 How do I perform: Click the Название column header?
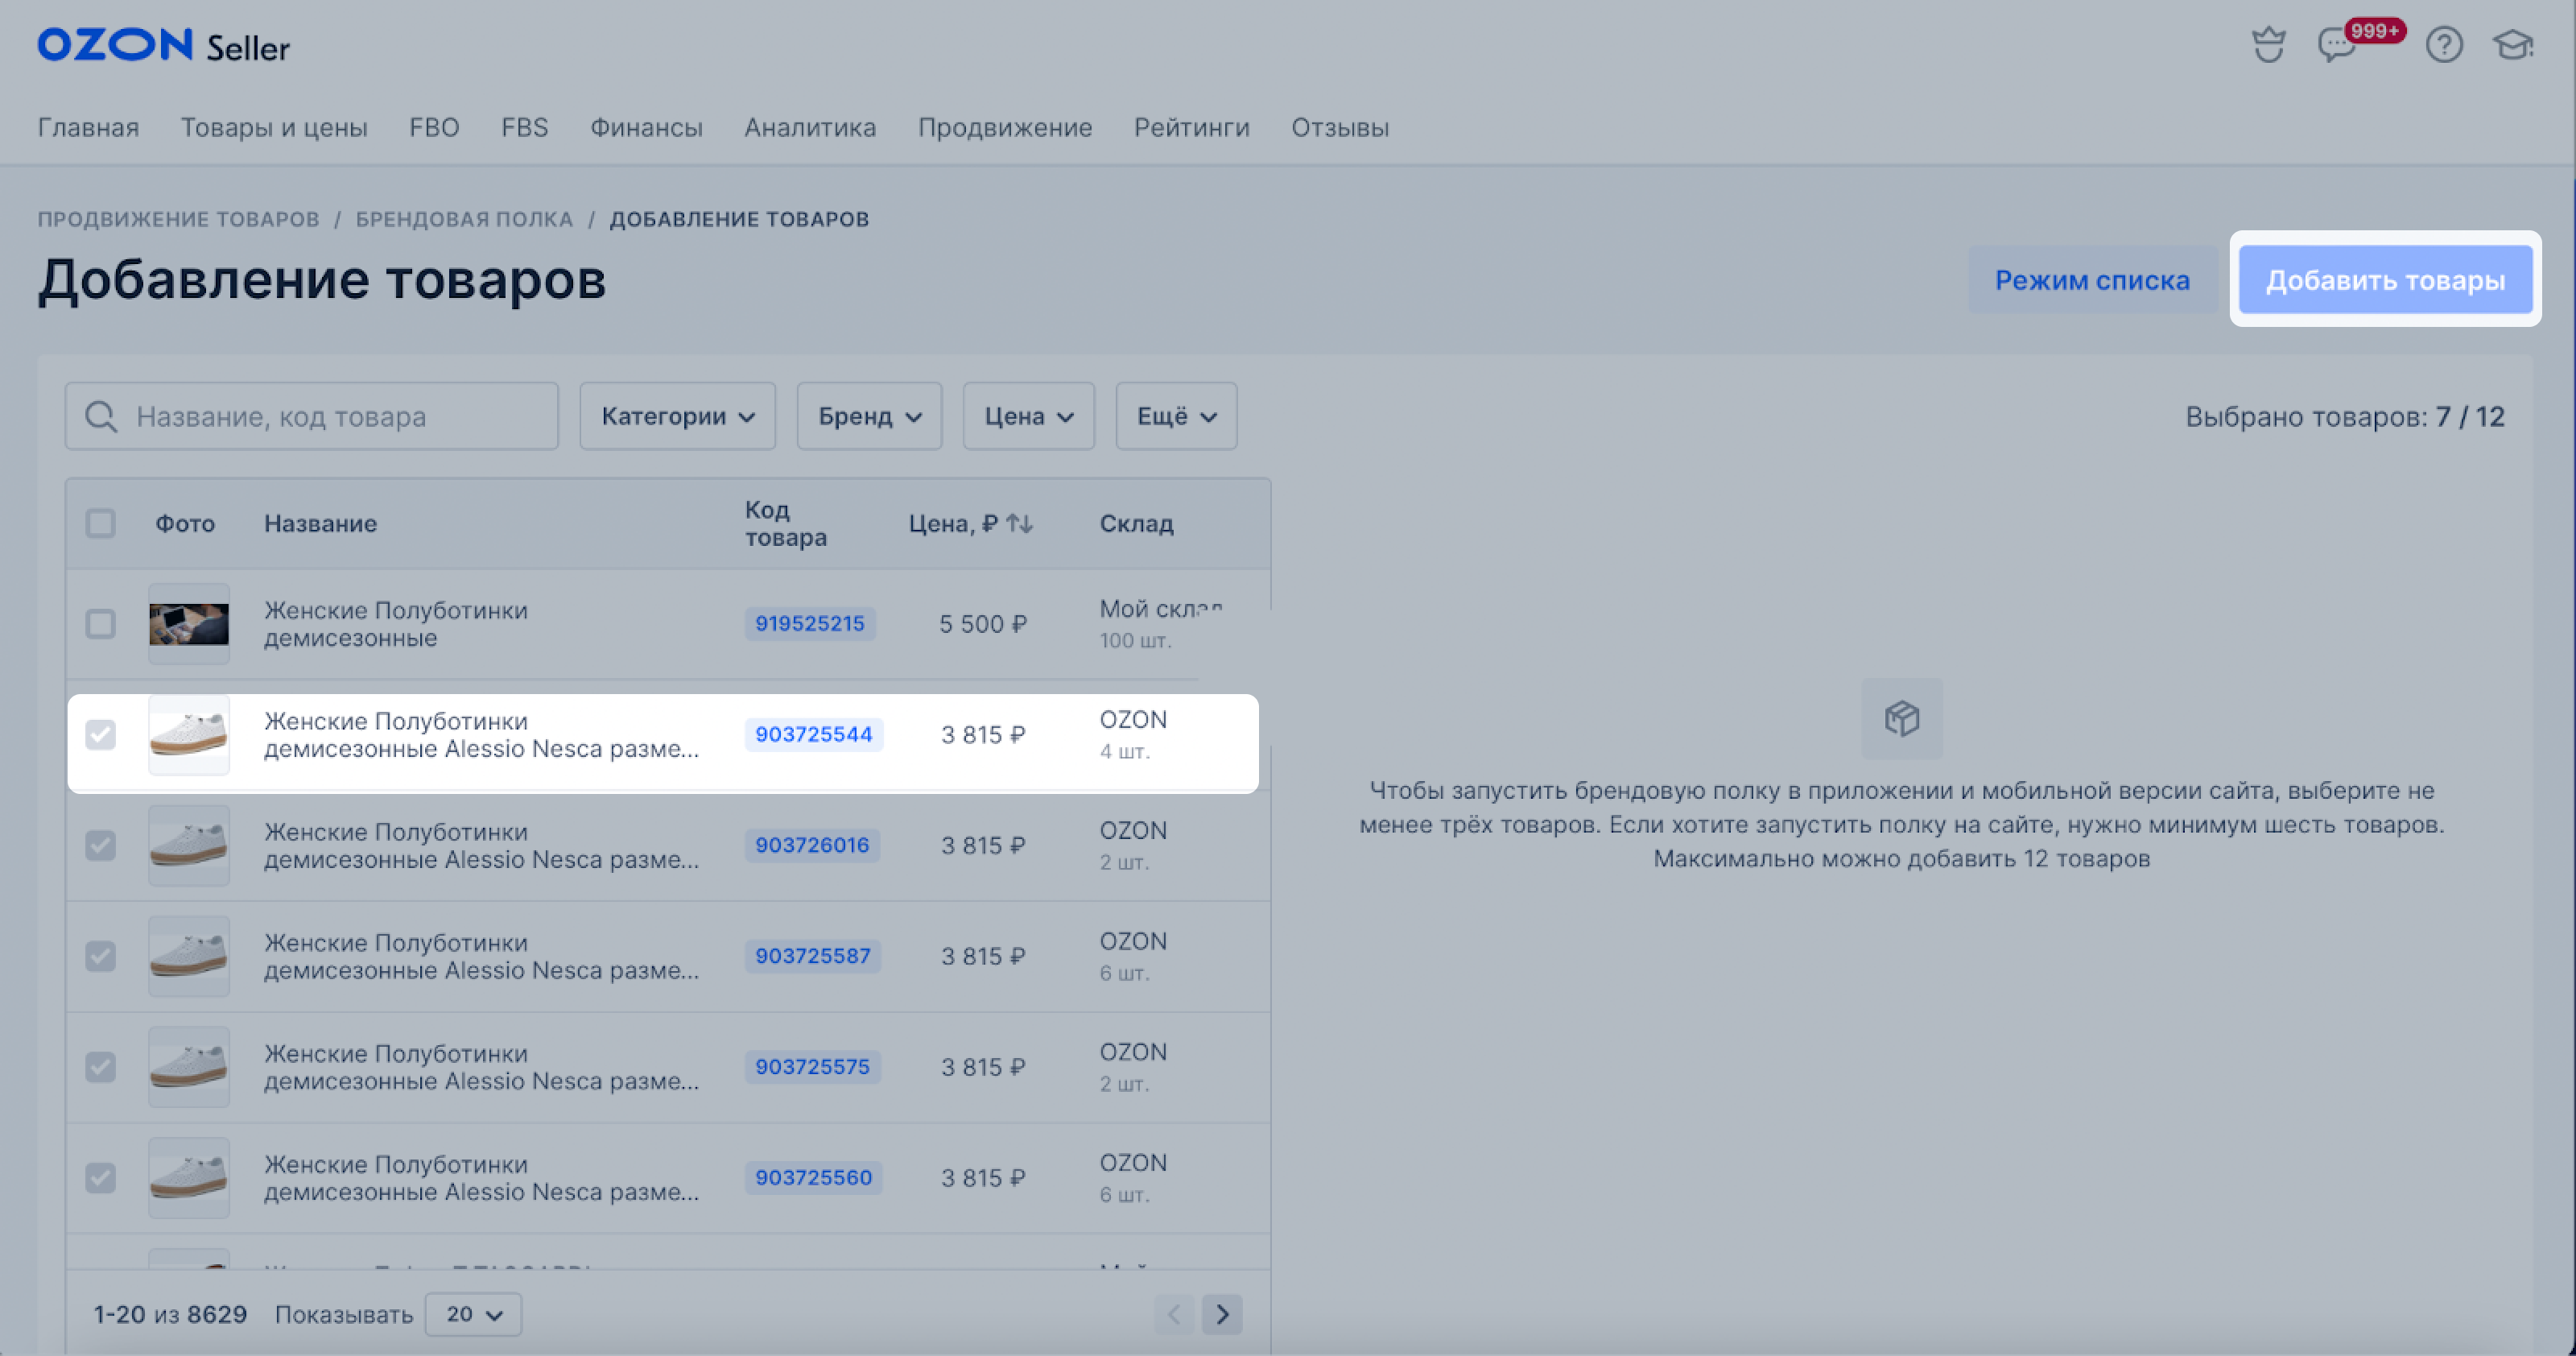pos(320,523)
